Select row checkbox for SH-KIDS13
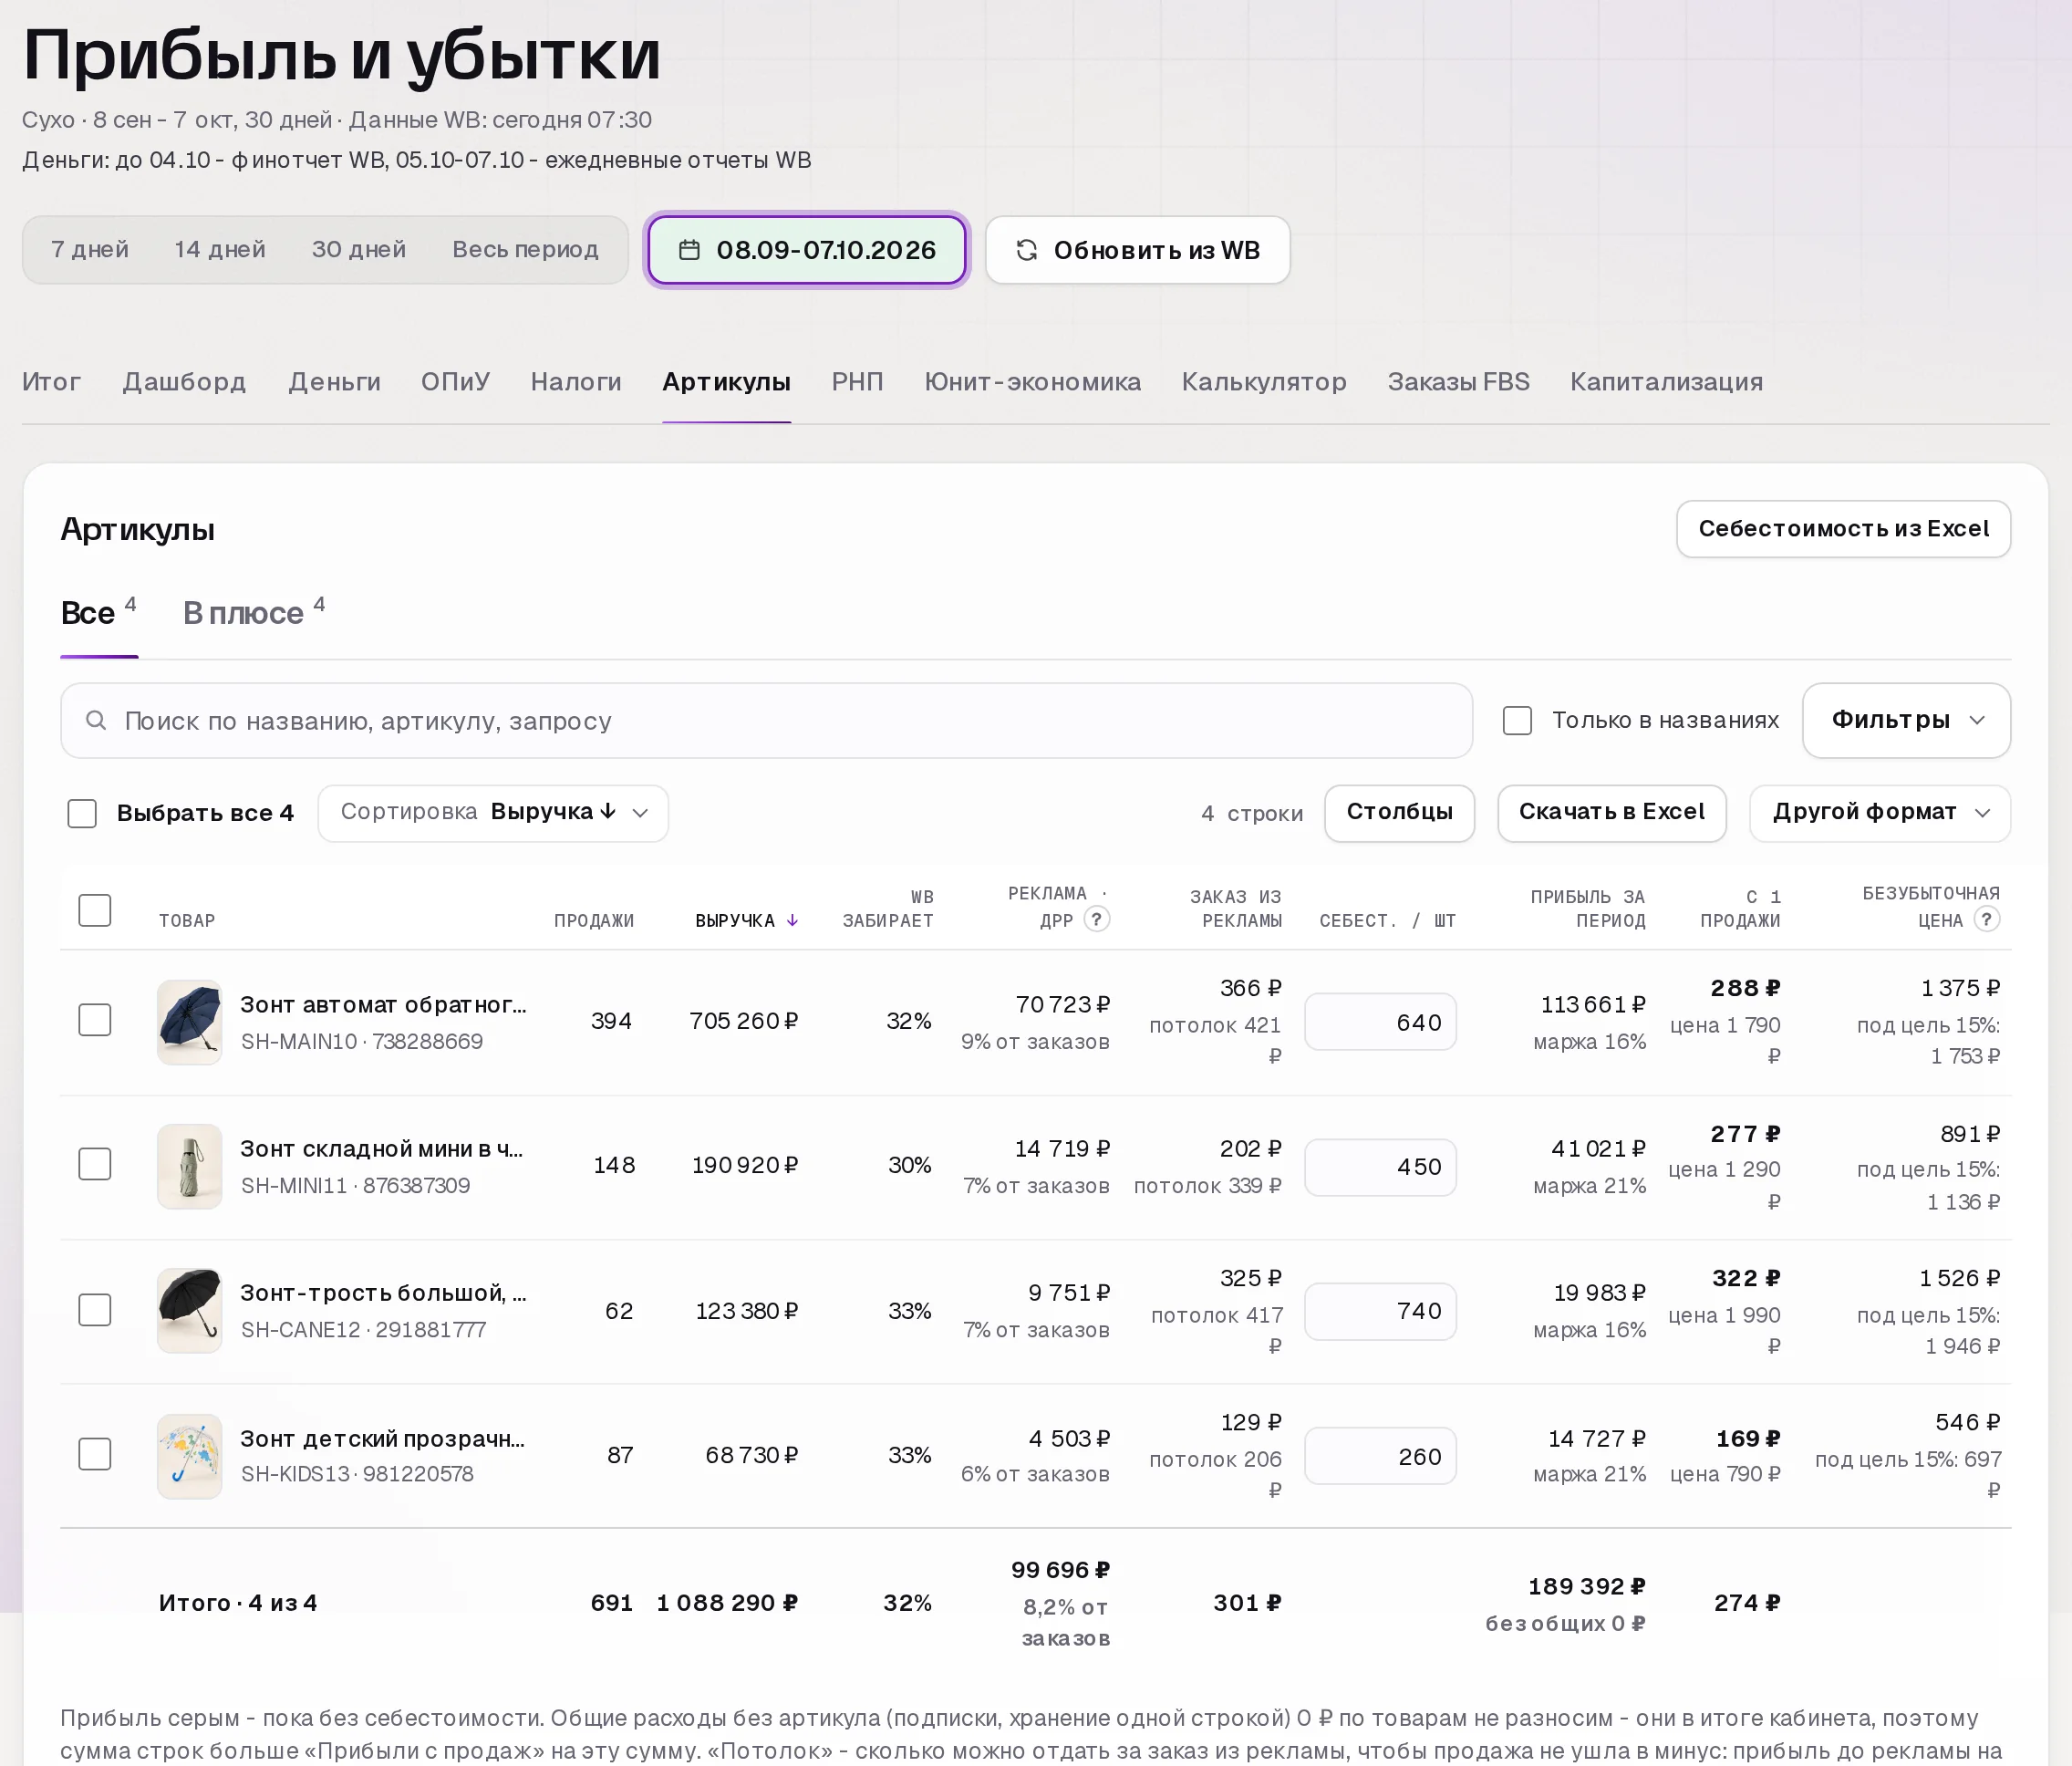This screenshot has height=1766, width=2072. pyautogui.click(x=95, y=1454)
